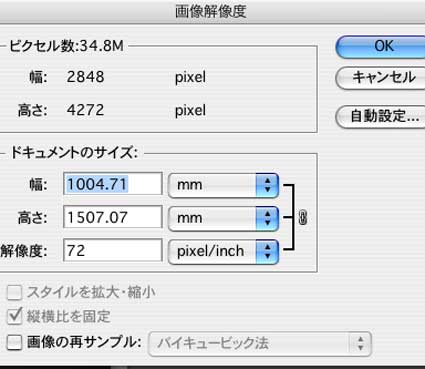Click the 解像度 field showing 72

(x=113, y=250)
